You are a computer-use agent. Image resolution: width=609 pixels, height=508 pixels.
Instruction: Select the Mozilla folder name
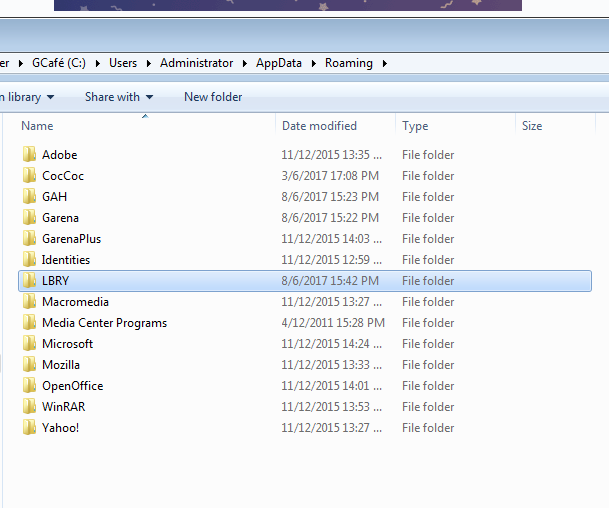[x=61, y=364]
